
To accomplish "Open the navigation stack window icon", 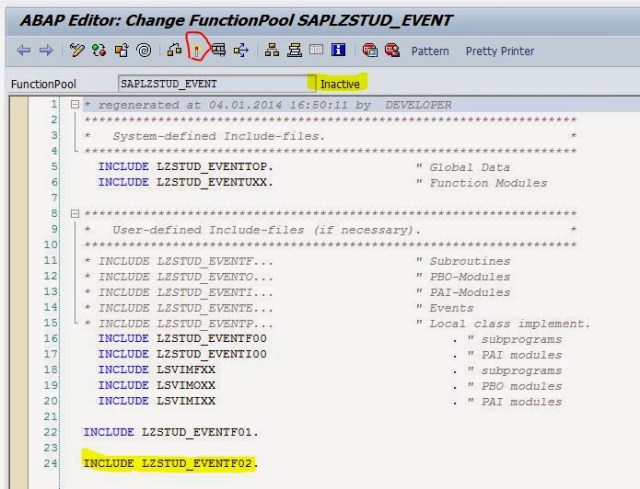I will pos(294,50).
